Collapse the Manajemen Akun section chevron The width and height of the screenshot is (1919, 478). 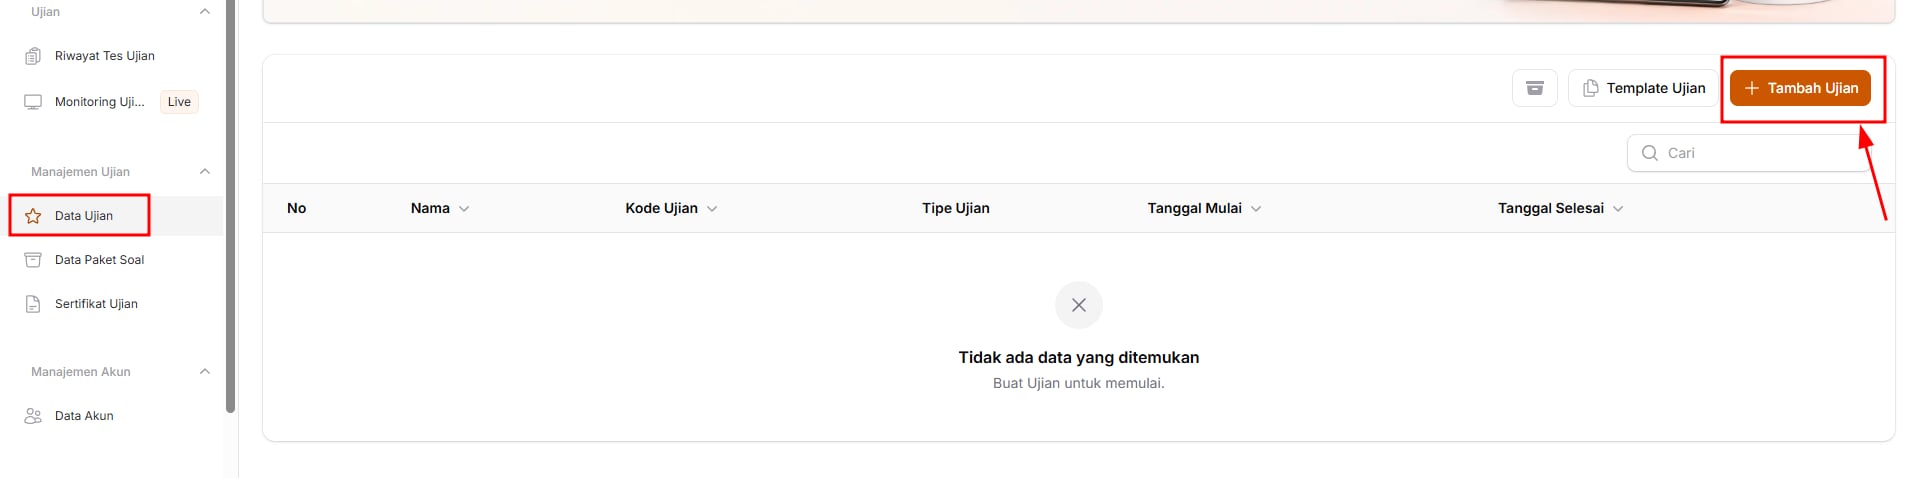tap(205, 372)
